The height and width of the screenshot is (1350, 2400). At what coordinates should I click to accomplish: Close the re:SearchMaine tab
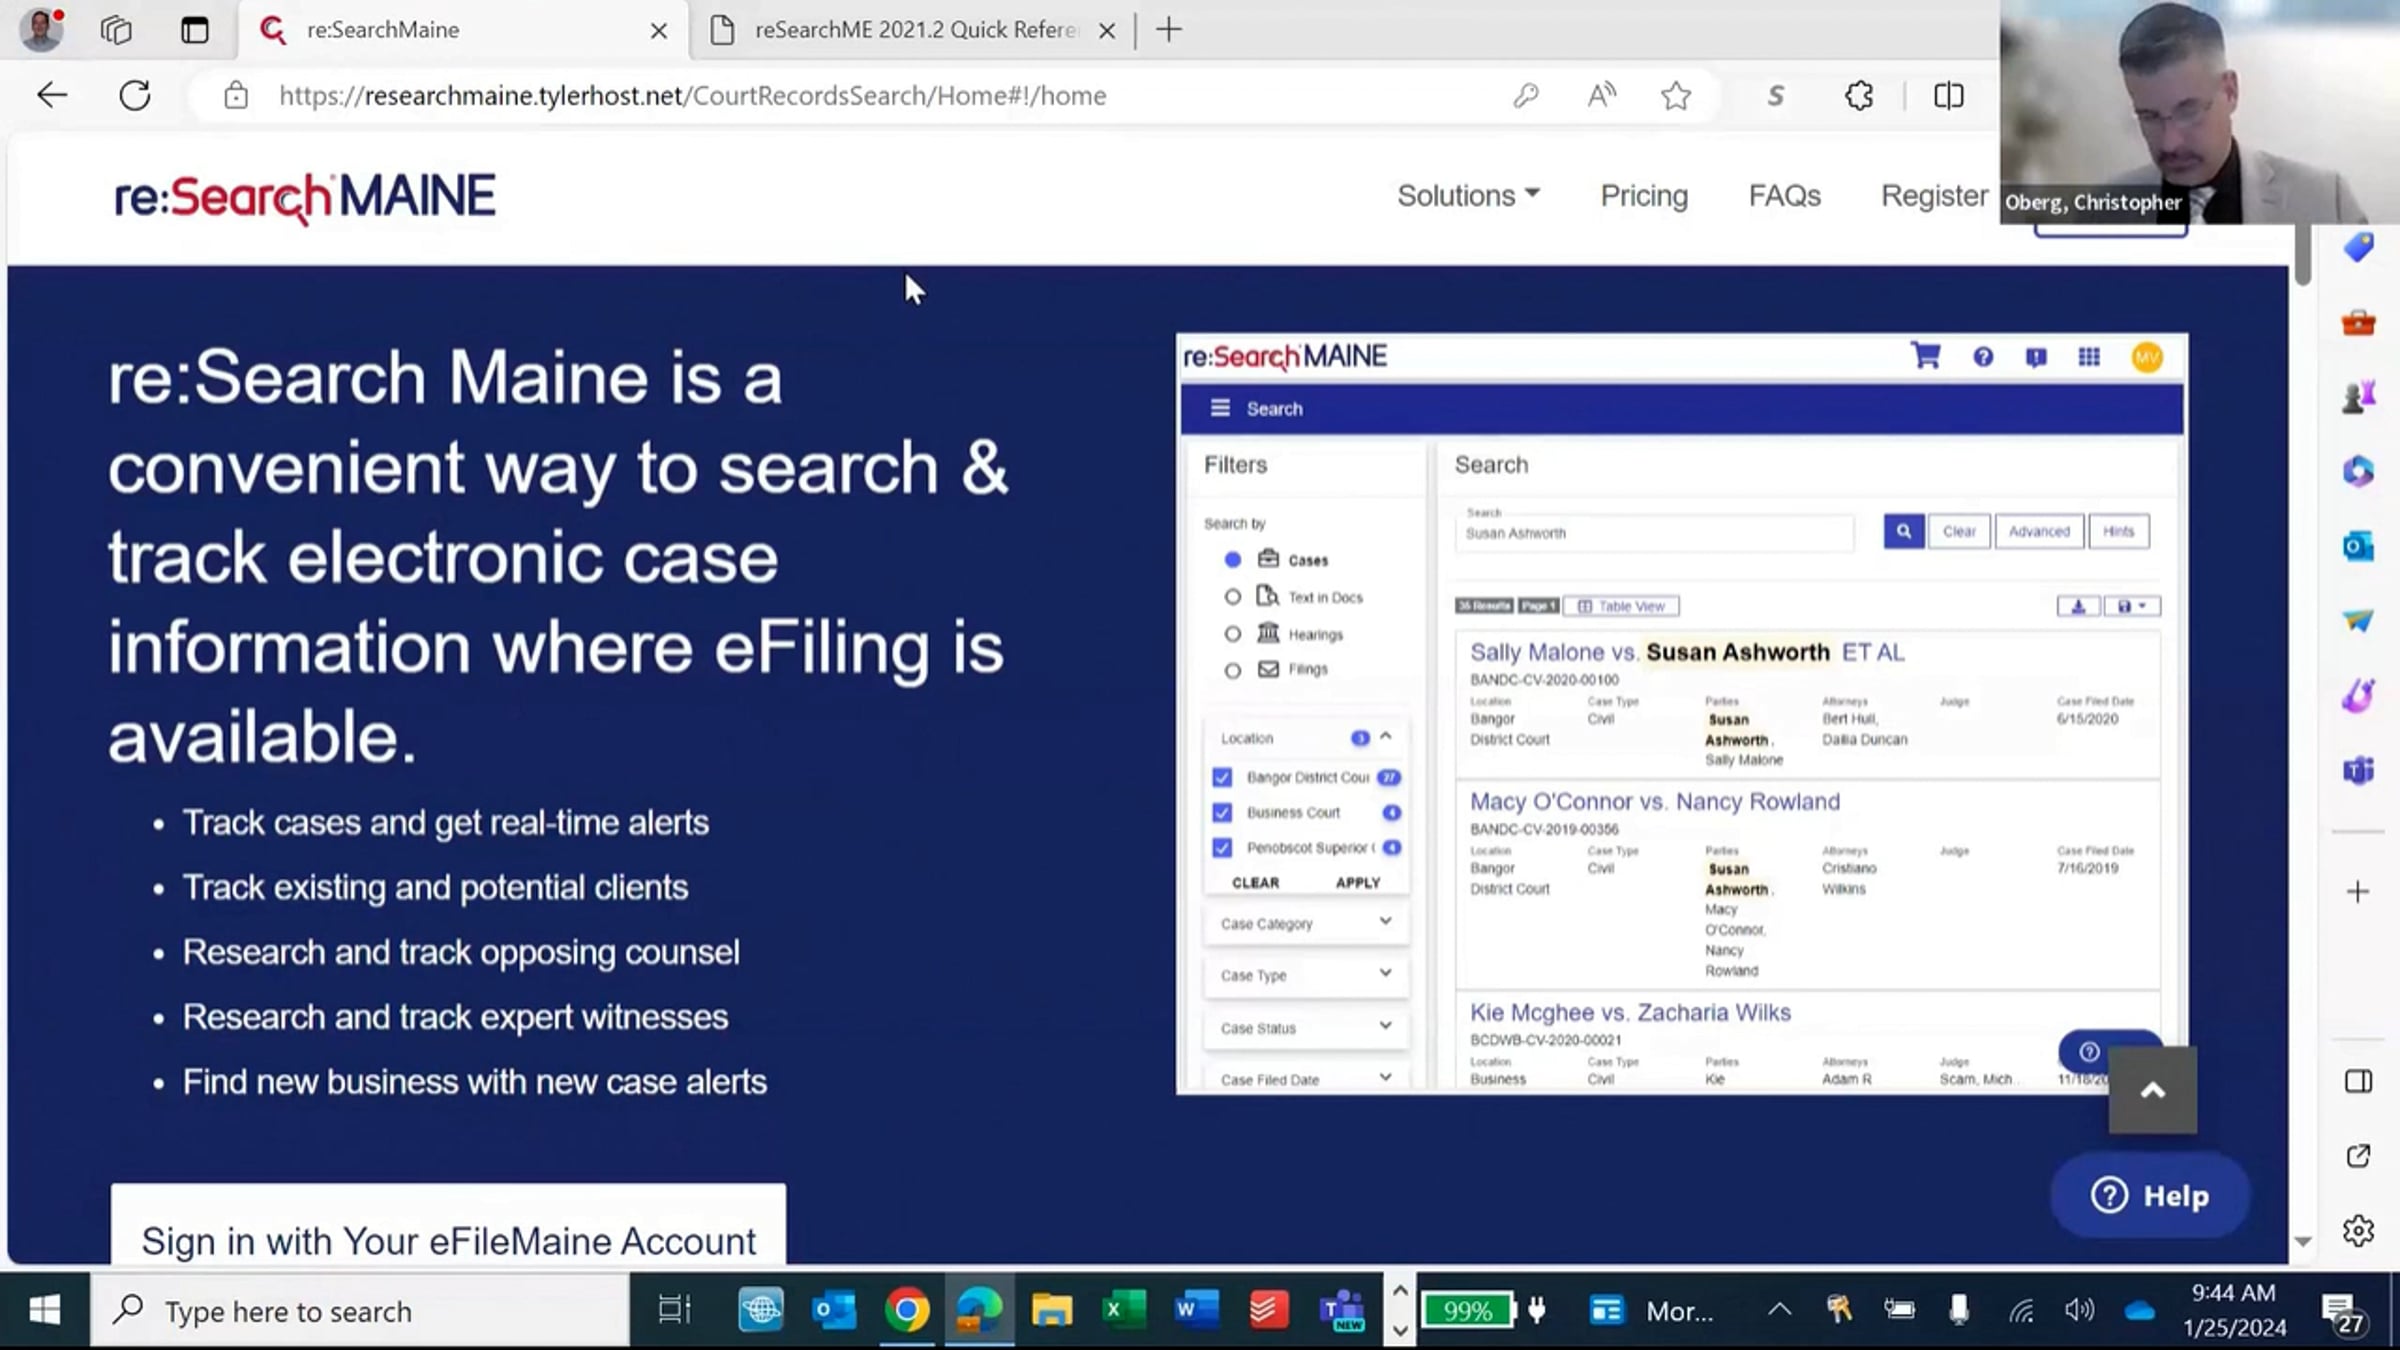(x=658, y=31)
